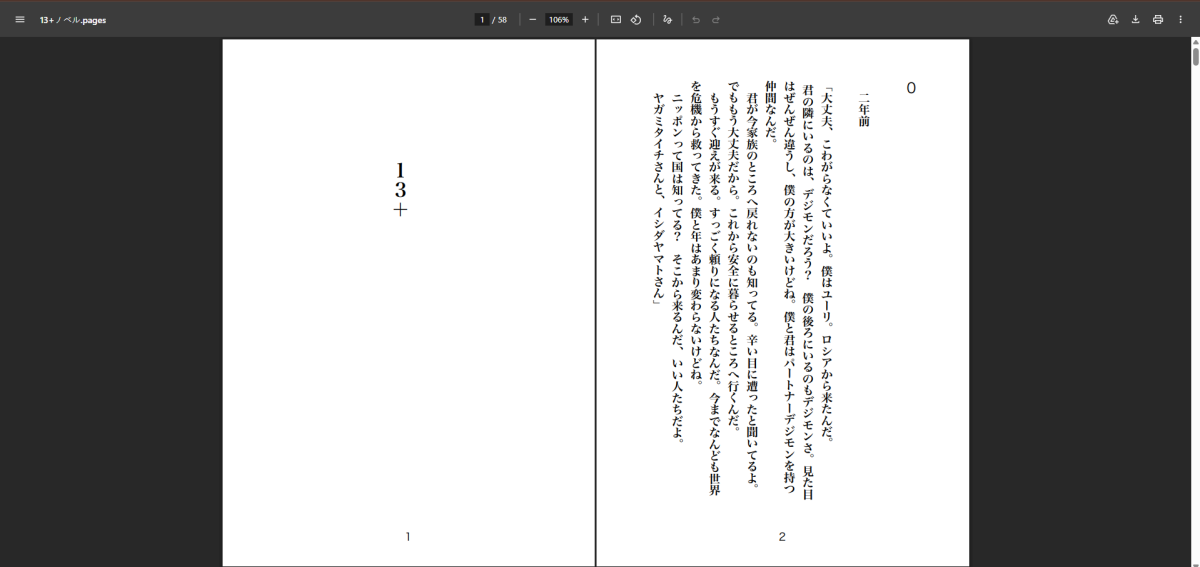Toggle fit to page view

pos(616,19)
